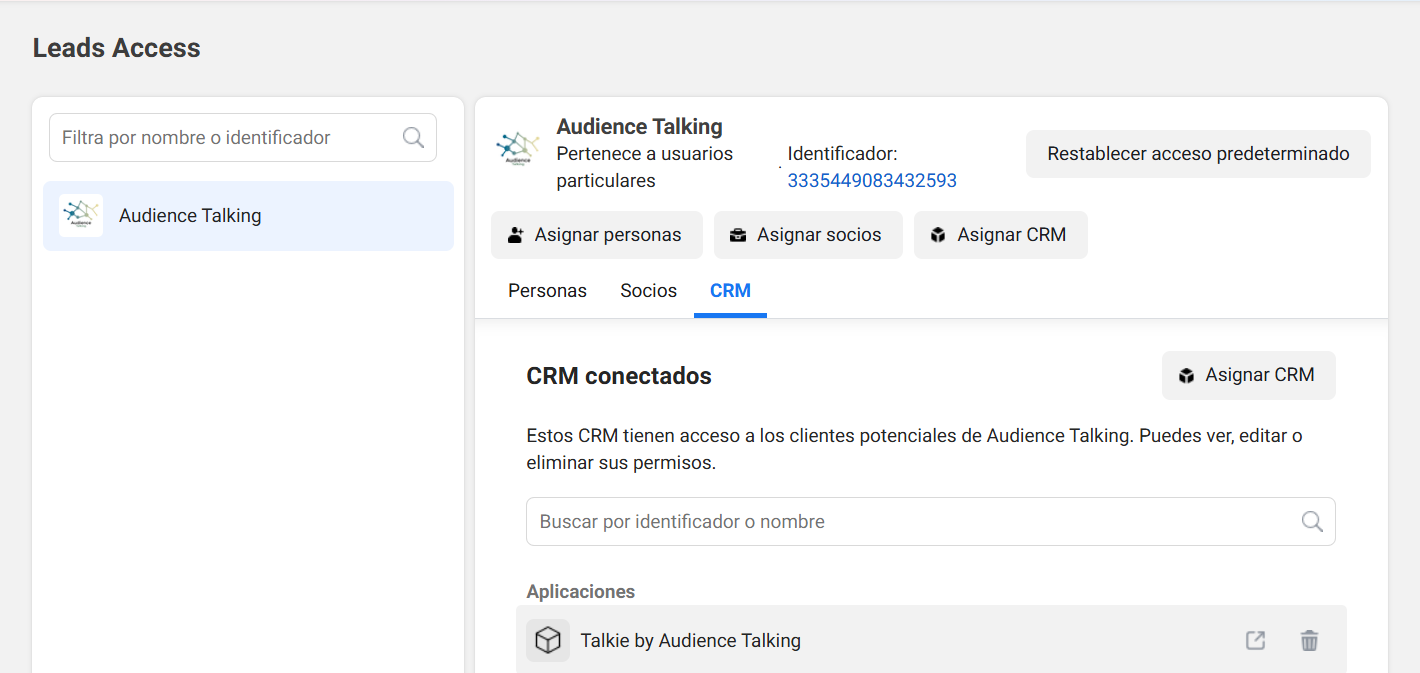Click the magnifier icon in the CRM search field
The image size is (1420, 673).
click(x=1312, y=522)
